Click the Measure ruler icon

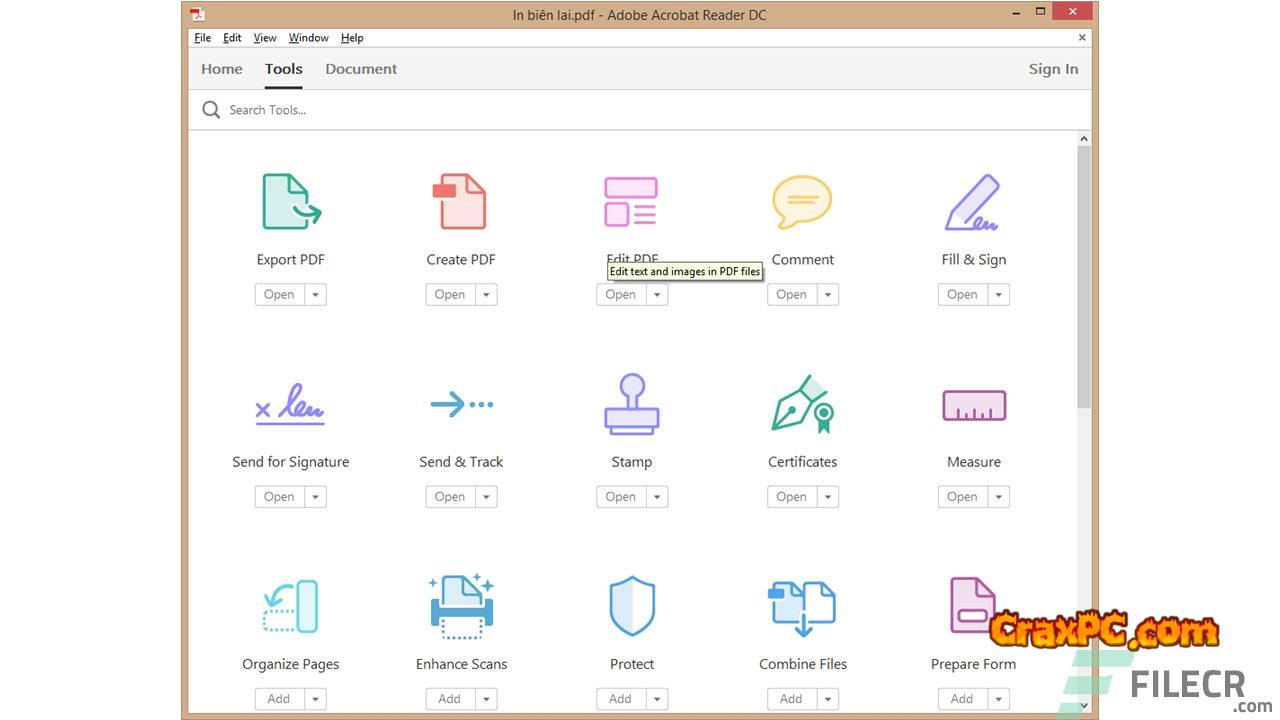973,405
